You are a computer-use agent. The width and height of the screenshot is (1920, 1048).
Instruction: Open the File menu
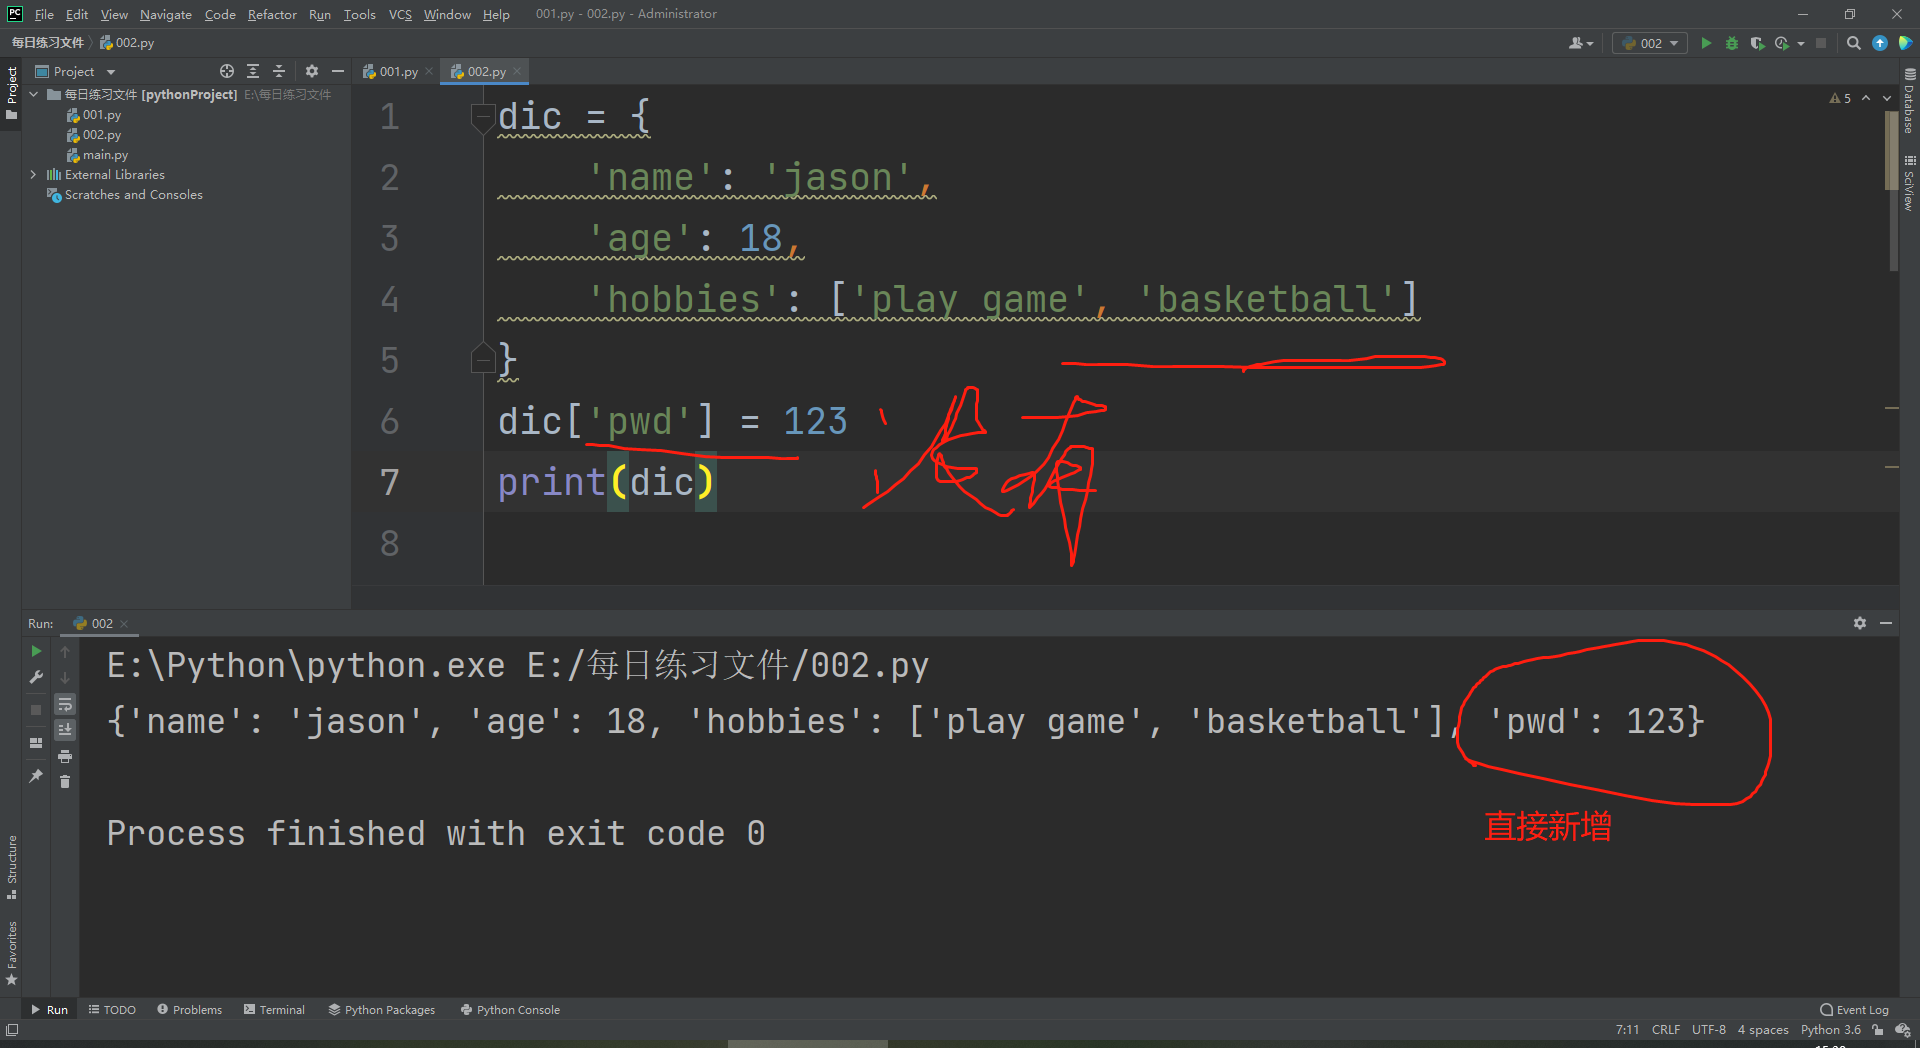pyautogui.click(x=44, y=14)
